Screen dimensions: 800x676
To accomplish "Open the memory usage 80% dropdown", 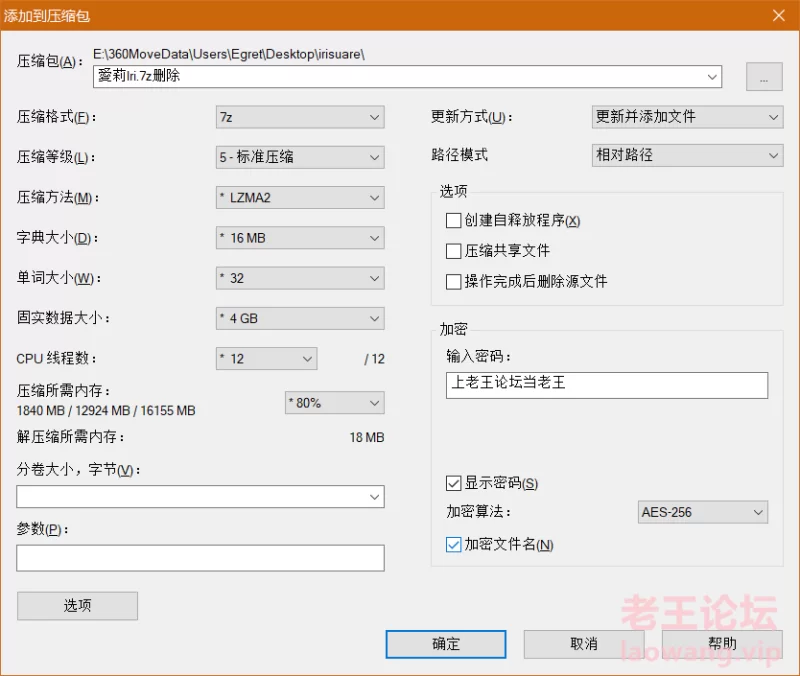I will 335,403.
